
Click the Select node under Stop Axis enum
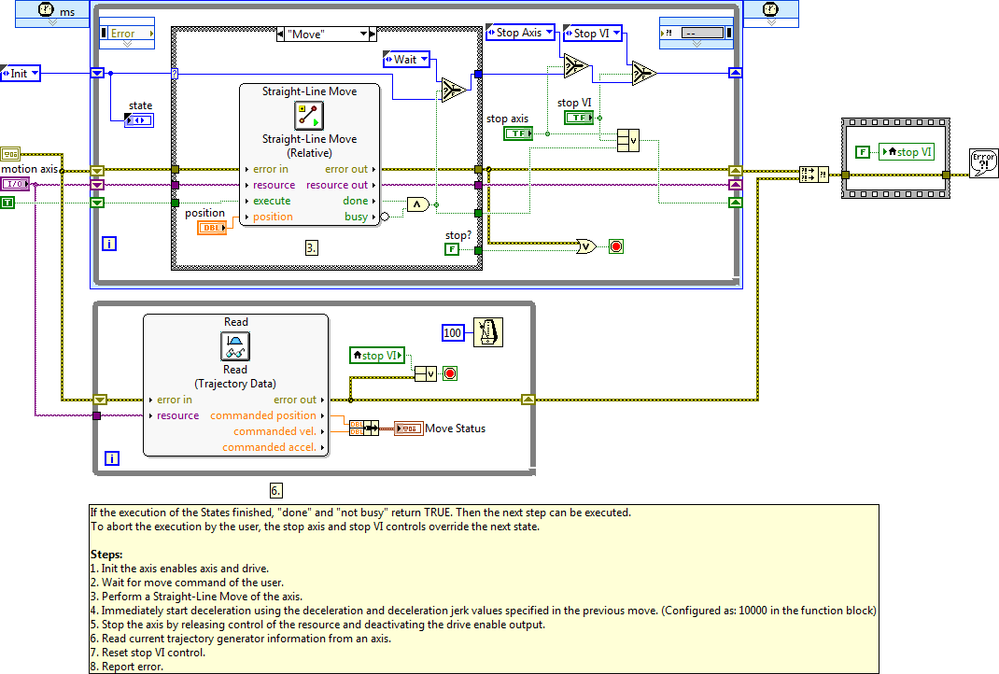[x=576, y=66]
